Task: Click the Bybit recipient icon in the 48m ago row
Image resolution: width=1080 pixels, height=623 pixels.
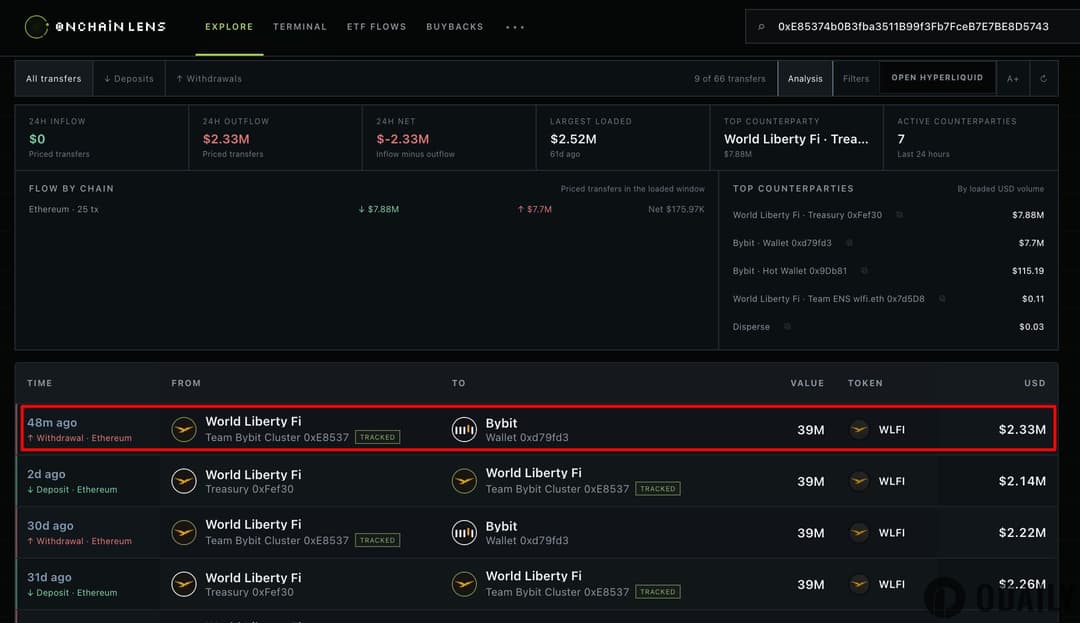Action: tap(464, 430)
